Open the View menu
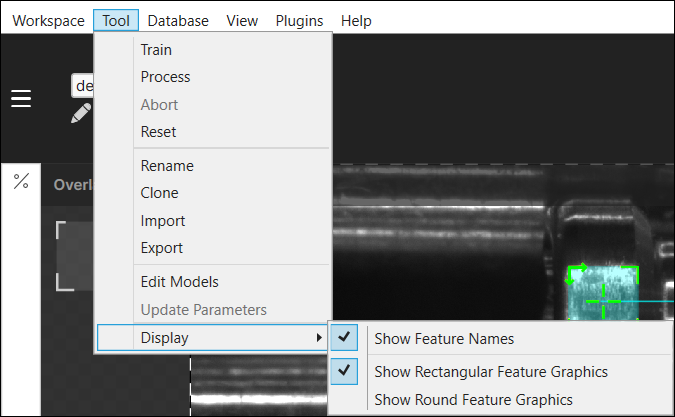This screenshot has height=417, width=675. click(242, 20)
